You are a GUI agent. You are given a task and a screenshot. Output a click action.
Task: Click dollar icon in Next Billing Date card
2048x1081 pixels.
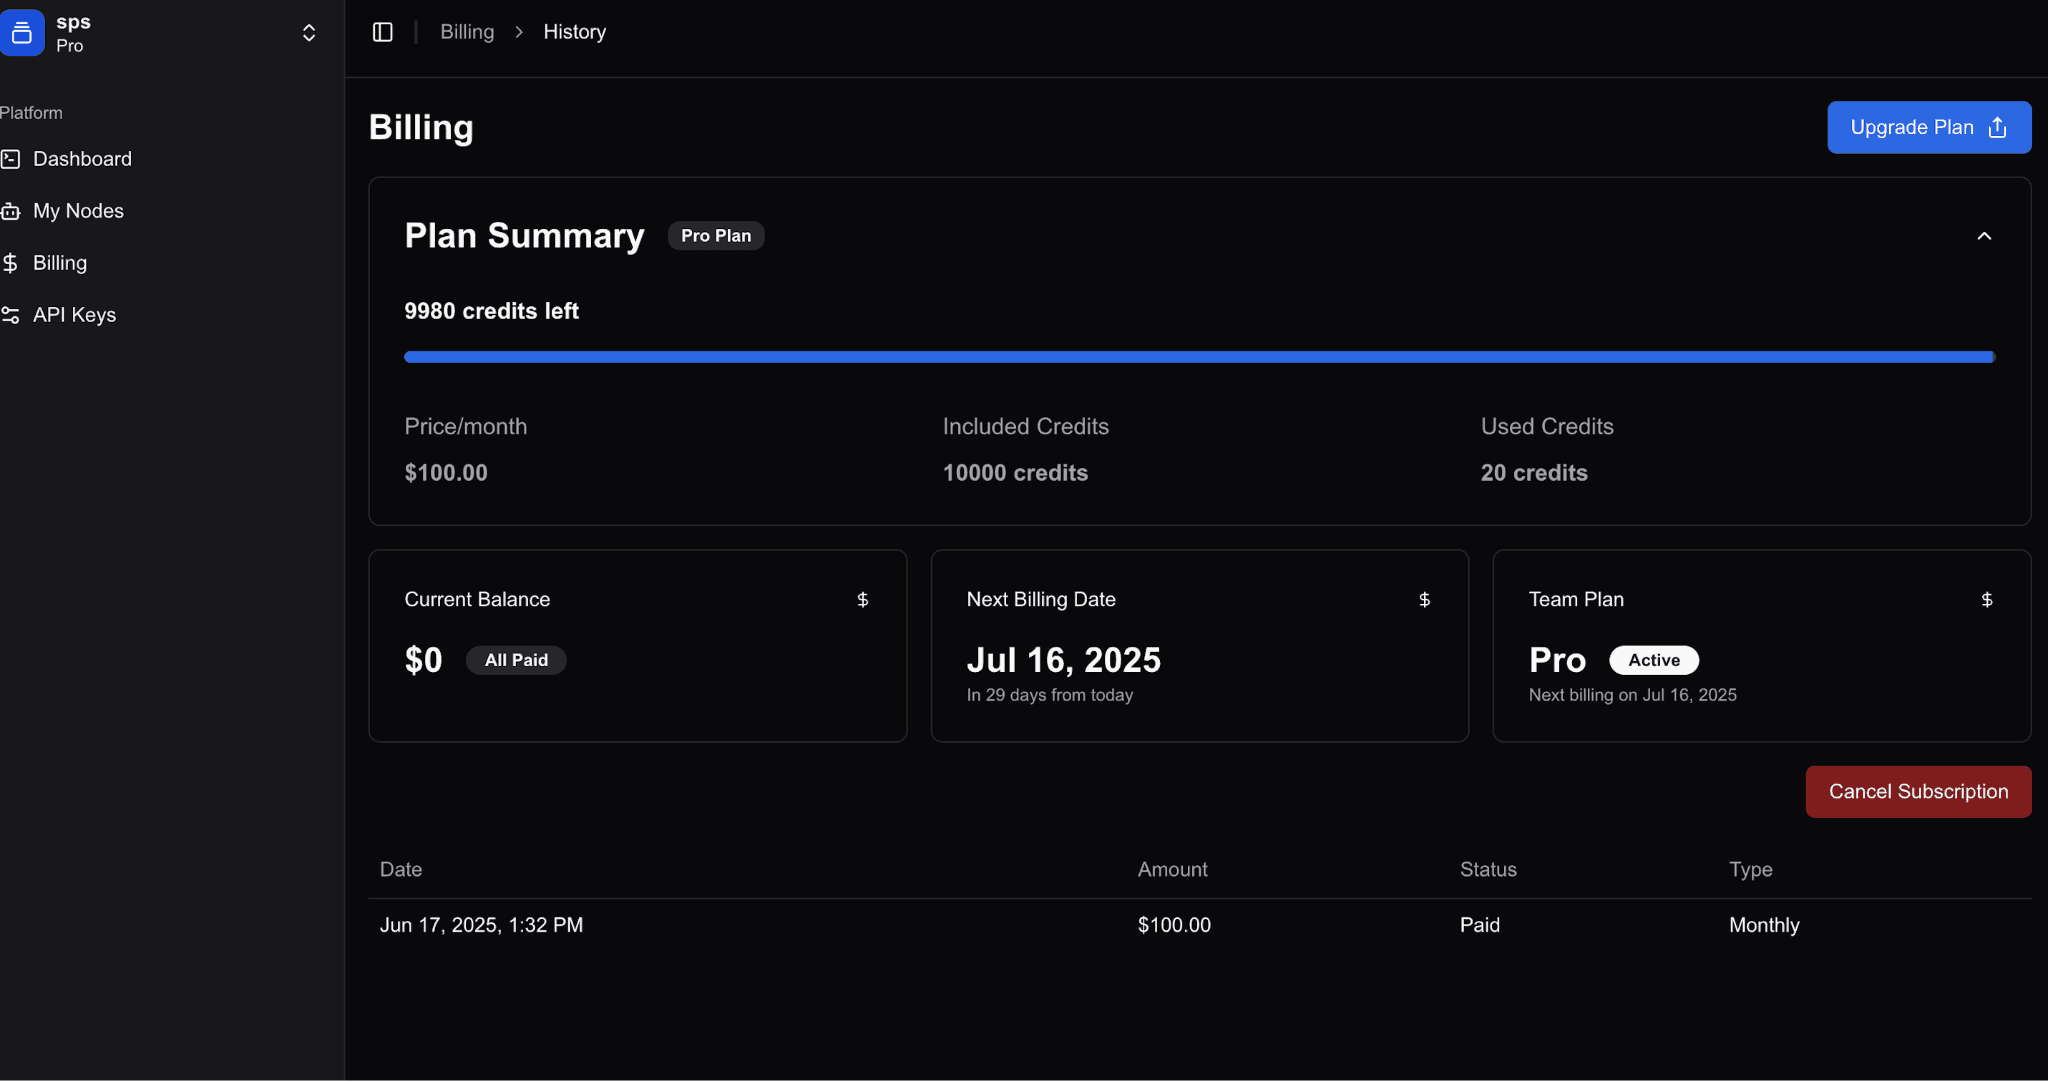(1424, 600)
